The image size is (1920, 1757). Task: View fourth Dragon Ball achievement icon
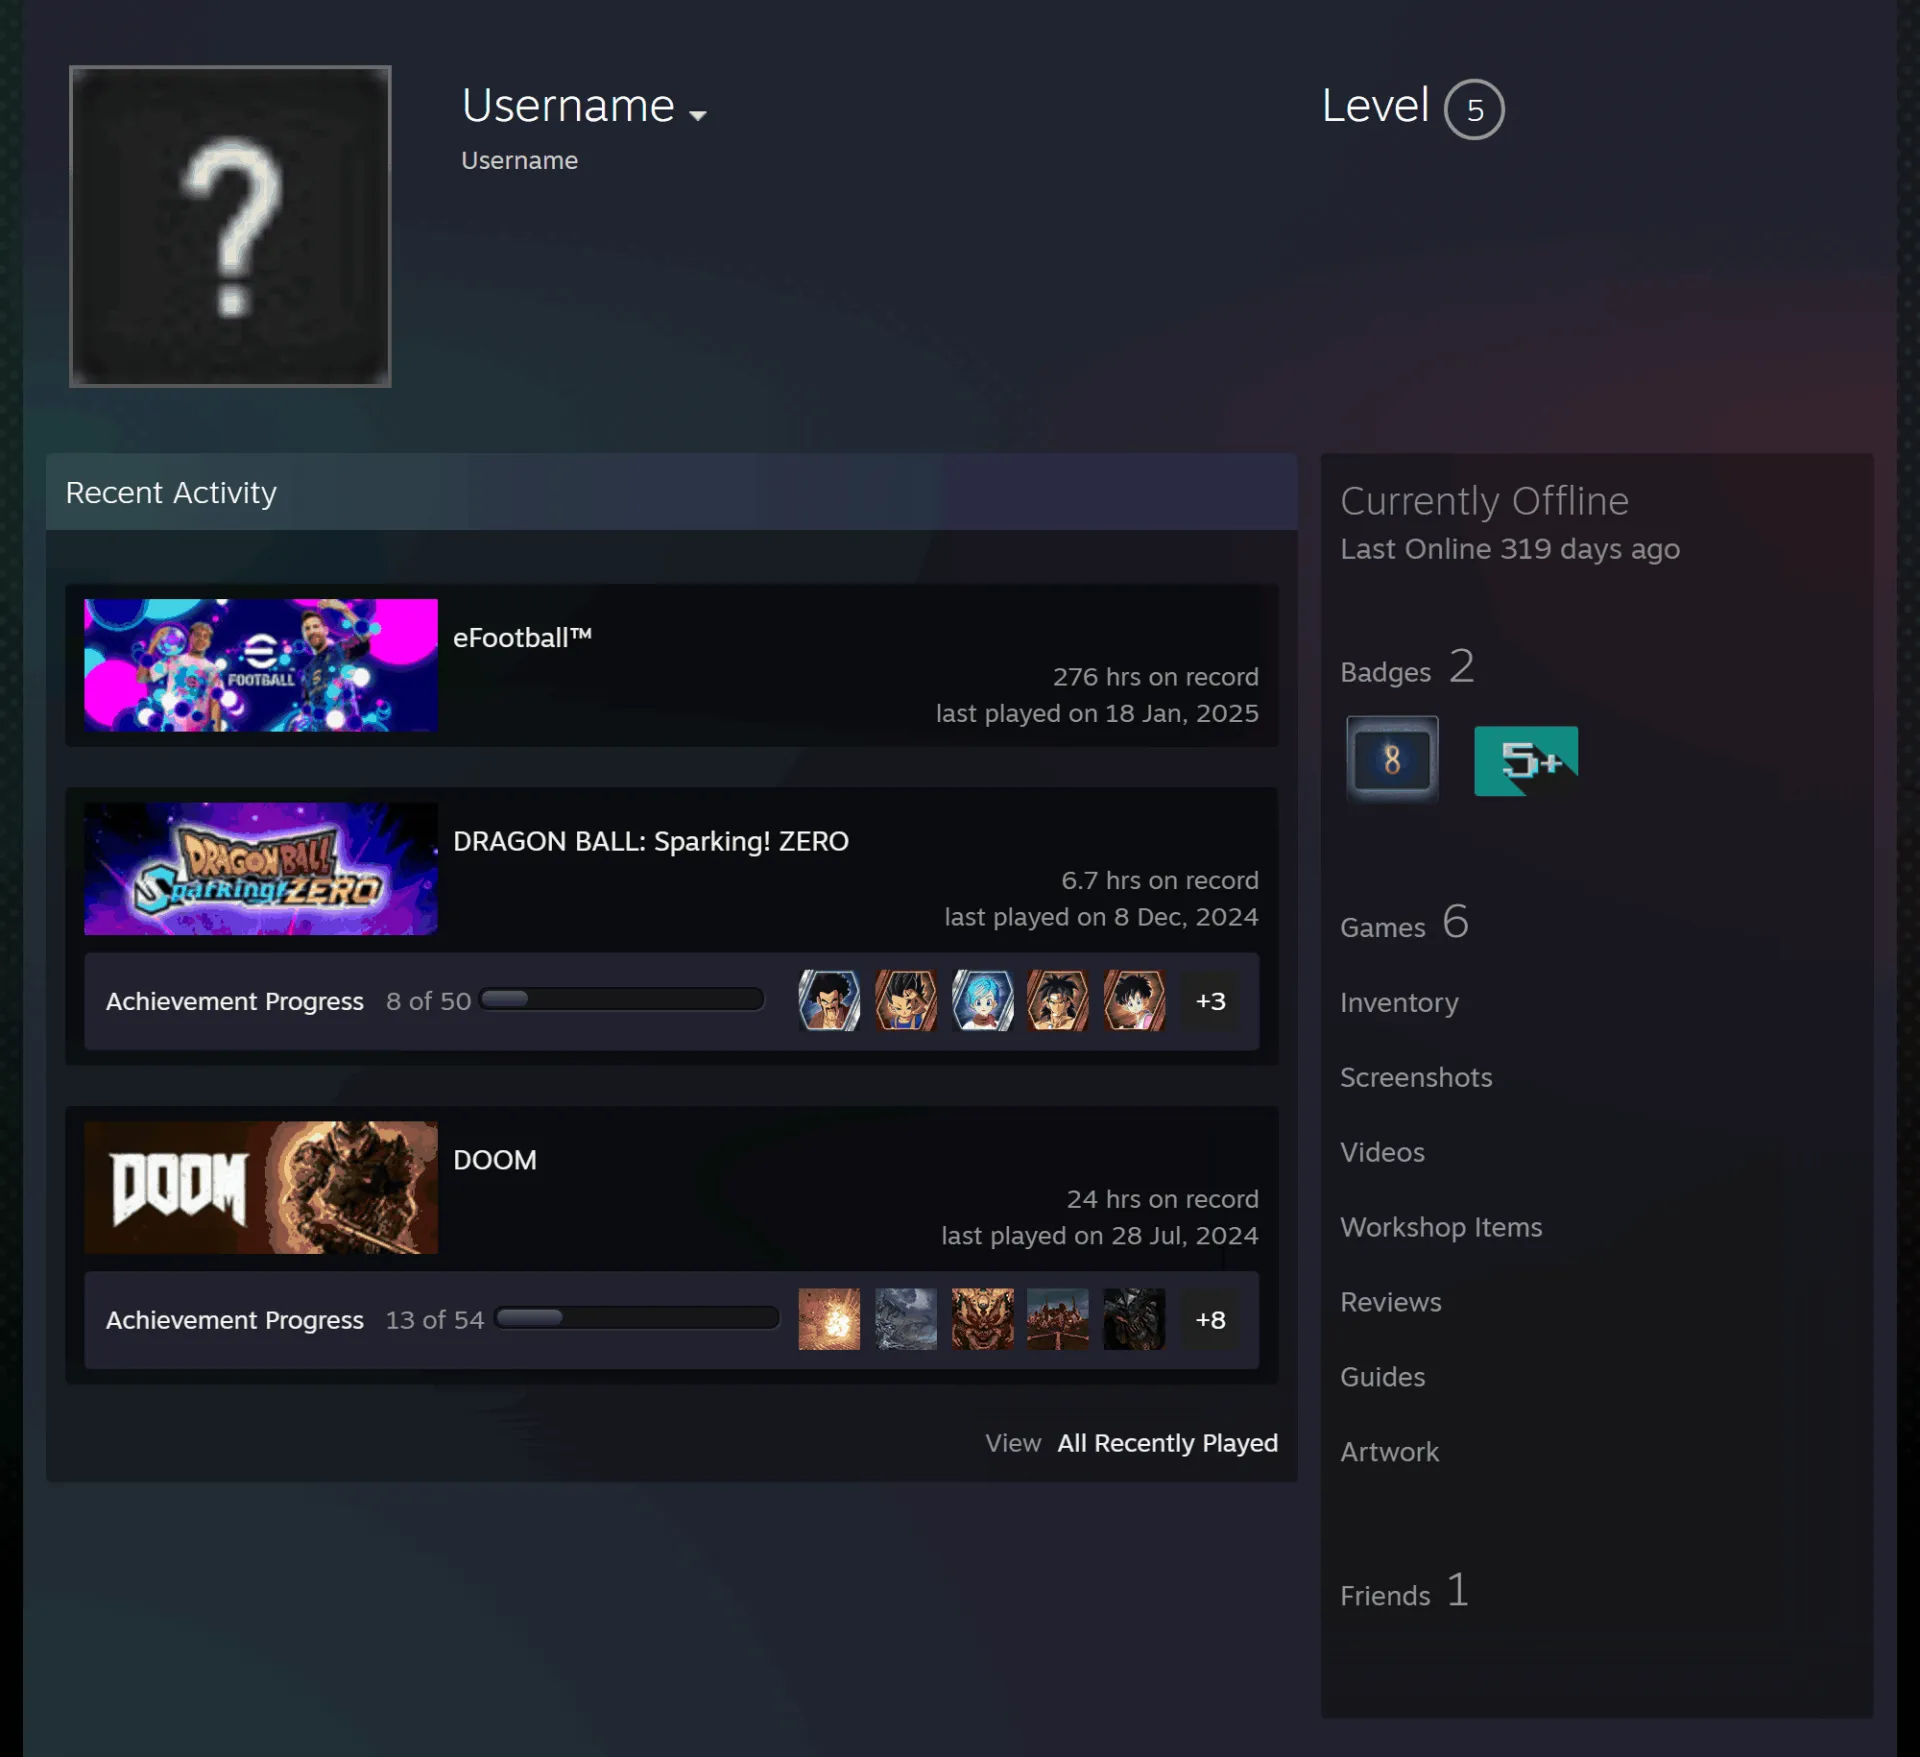[x=1058, y=1001]
